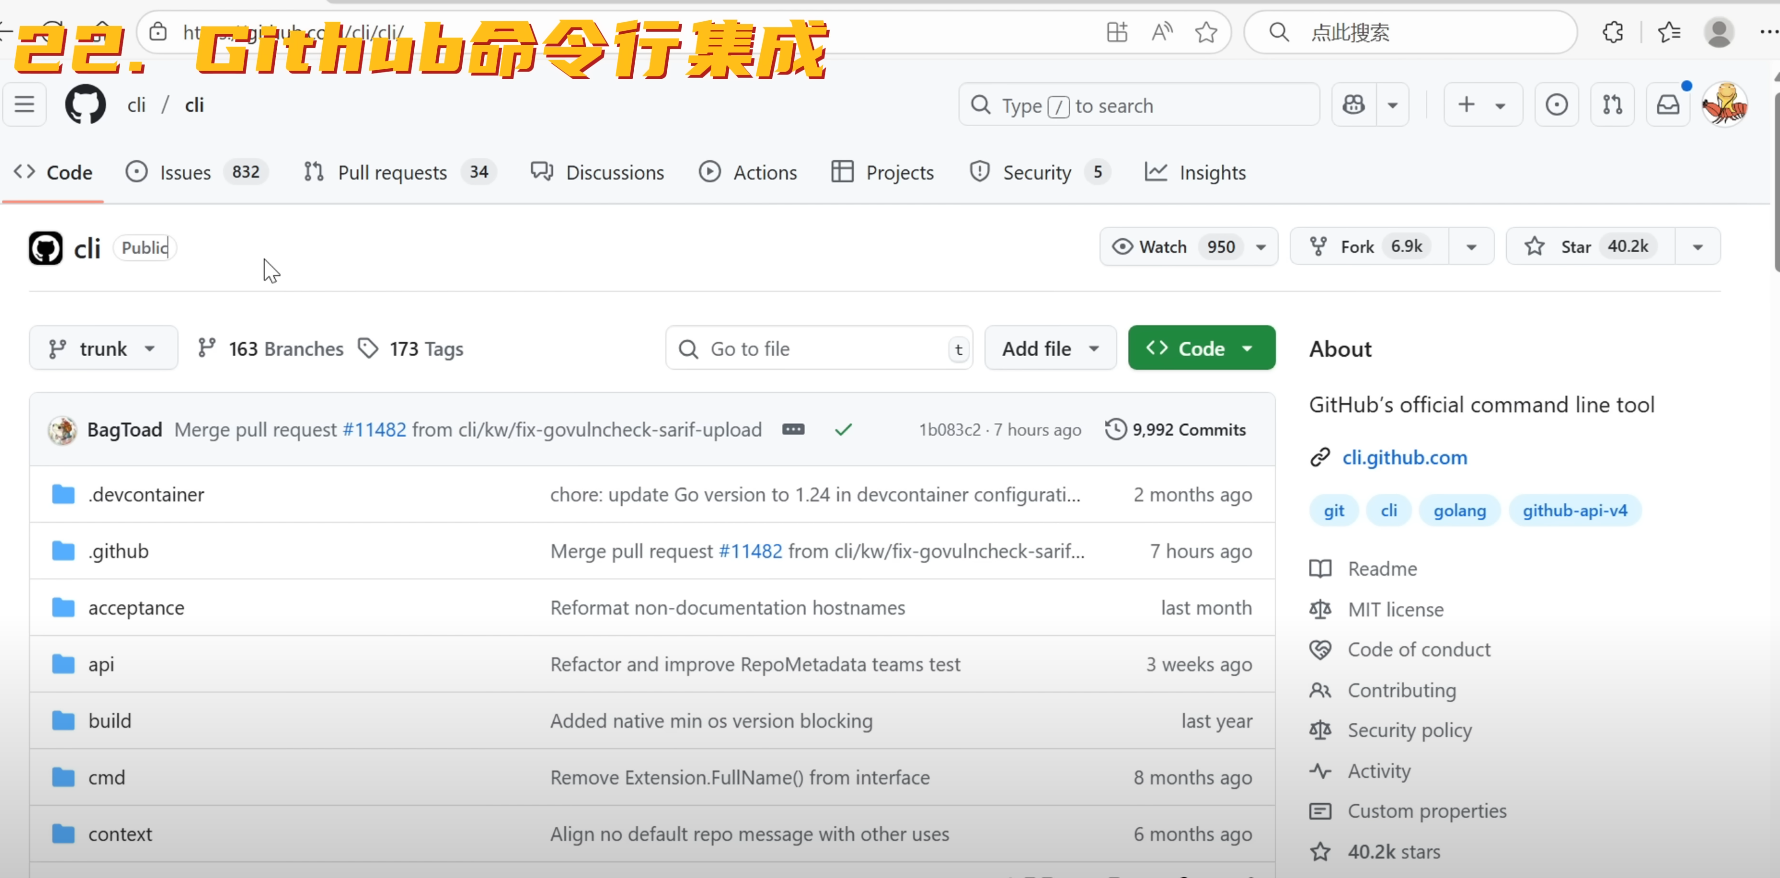Open the Star lists dropdown arrow

(1698, 247)
